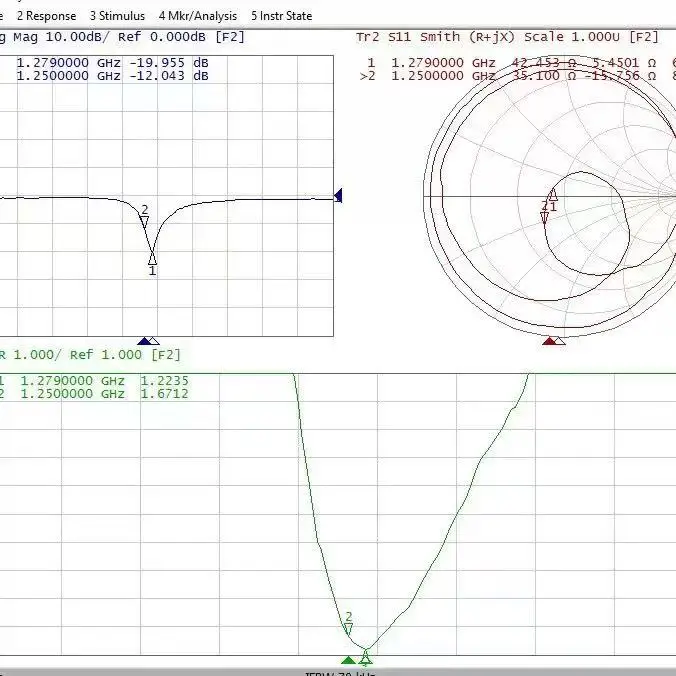Click the -12.043 dB marker readout
Viewport: 676px width, 676px height.
coord(169,76)
